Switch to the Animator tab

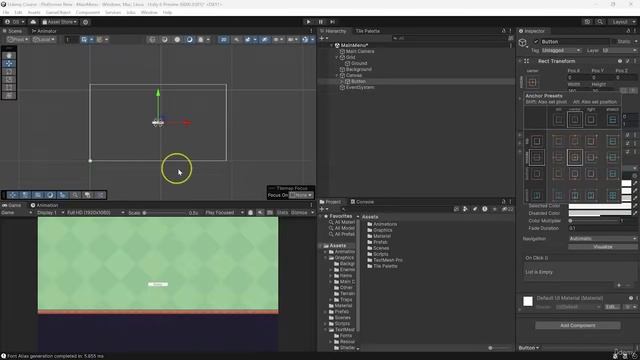coord(44,31)
